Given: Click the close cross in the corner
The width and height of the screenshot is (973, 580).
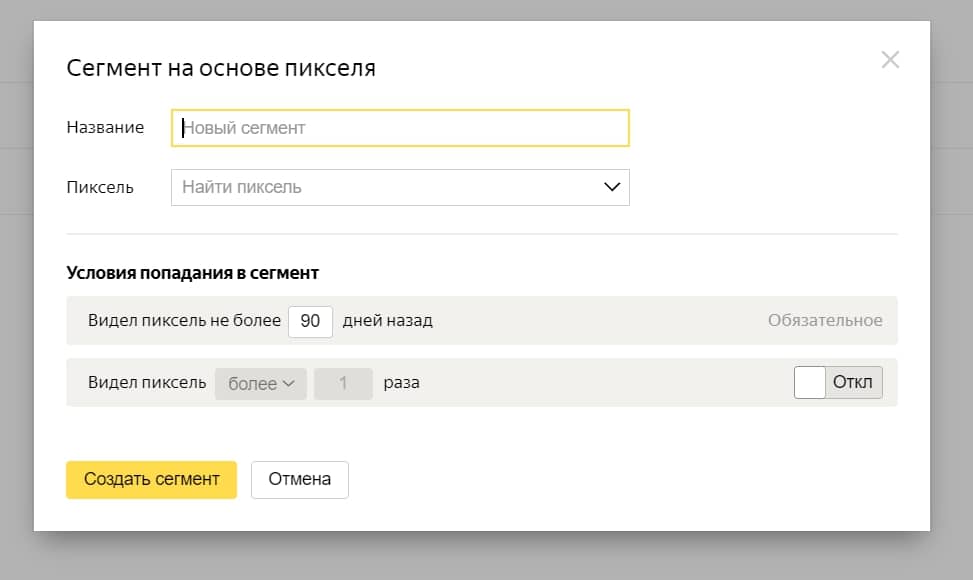Looking at the screenshot, I should [890, 59].
